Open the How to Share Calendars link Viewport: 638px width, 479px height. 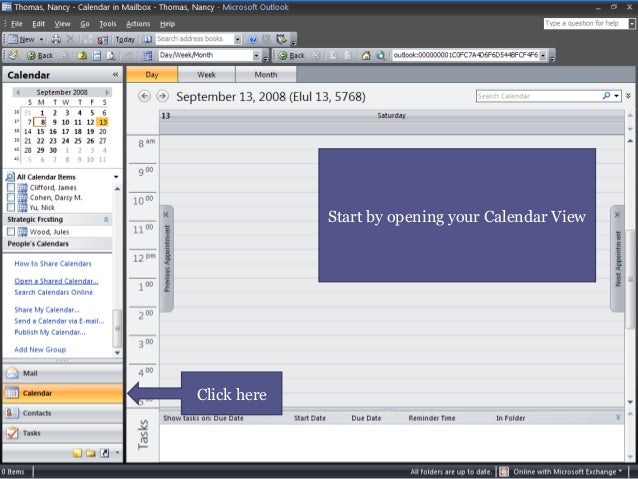53,264
